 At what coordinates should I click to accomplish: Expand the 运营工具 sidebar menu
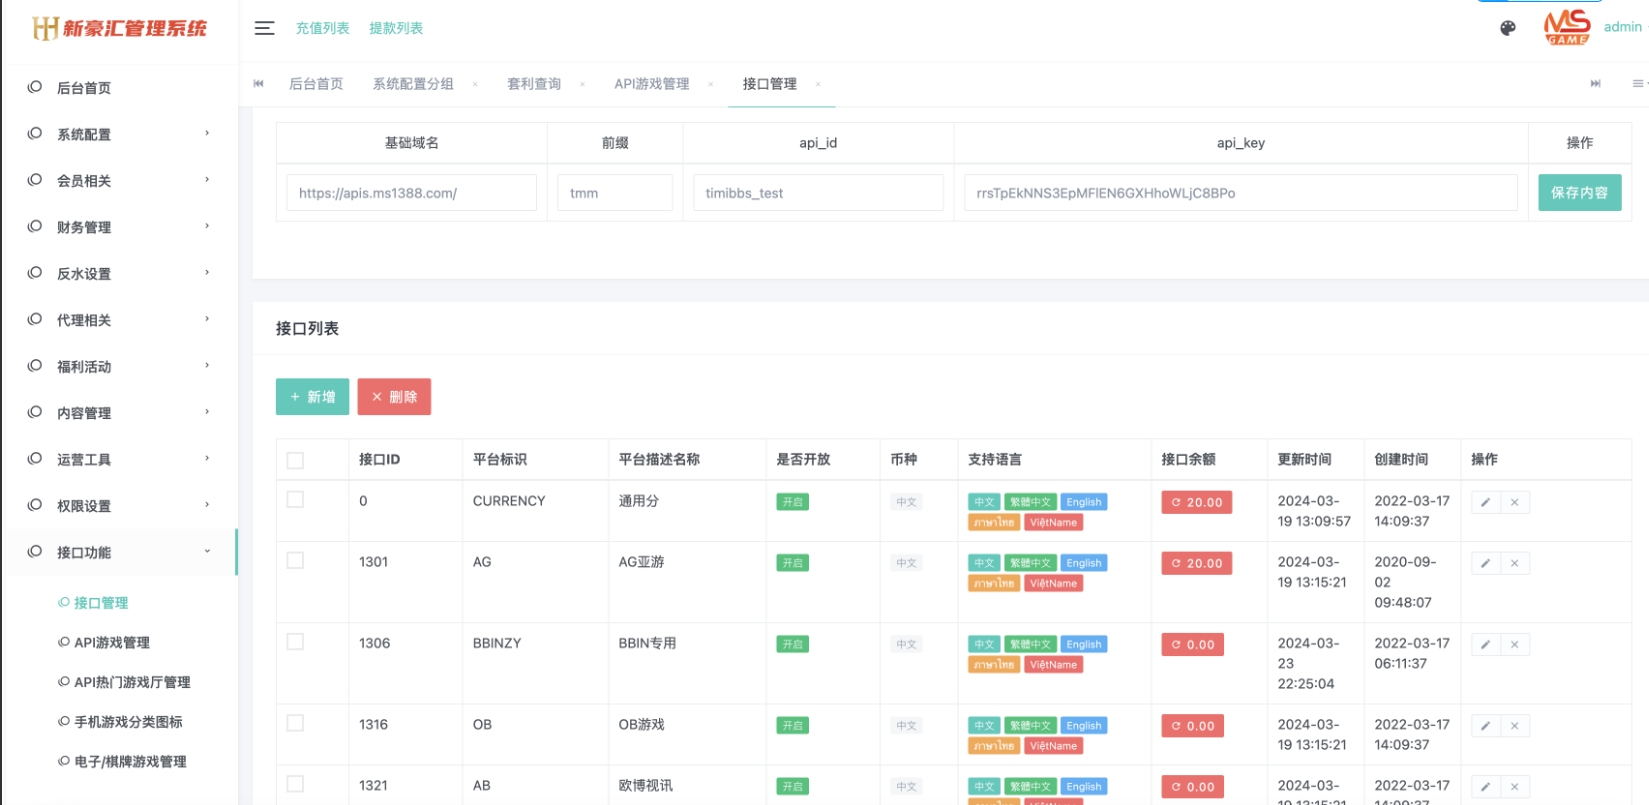(x=119, y=460)
